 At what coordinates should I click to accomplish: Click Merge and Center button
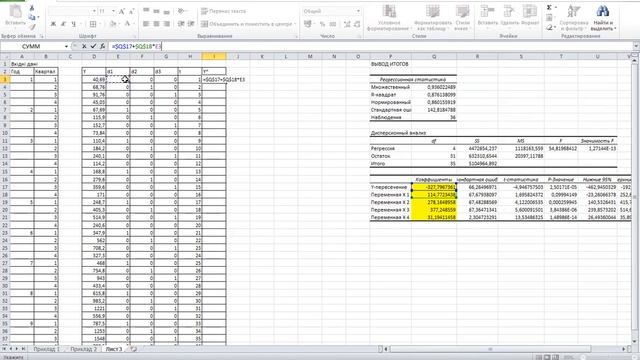[246, 24]
